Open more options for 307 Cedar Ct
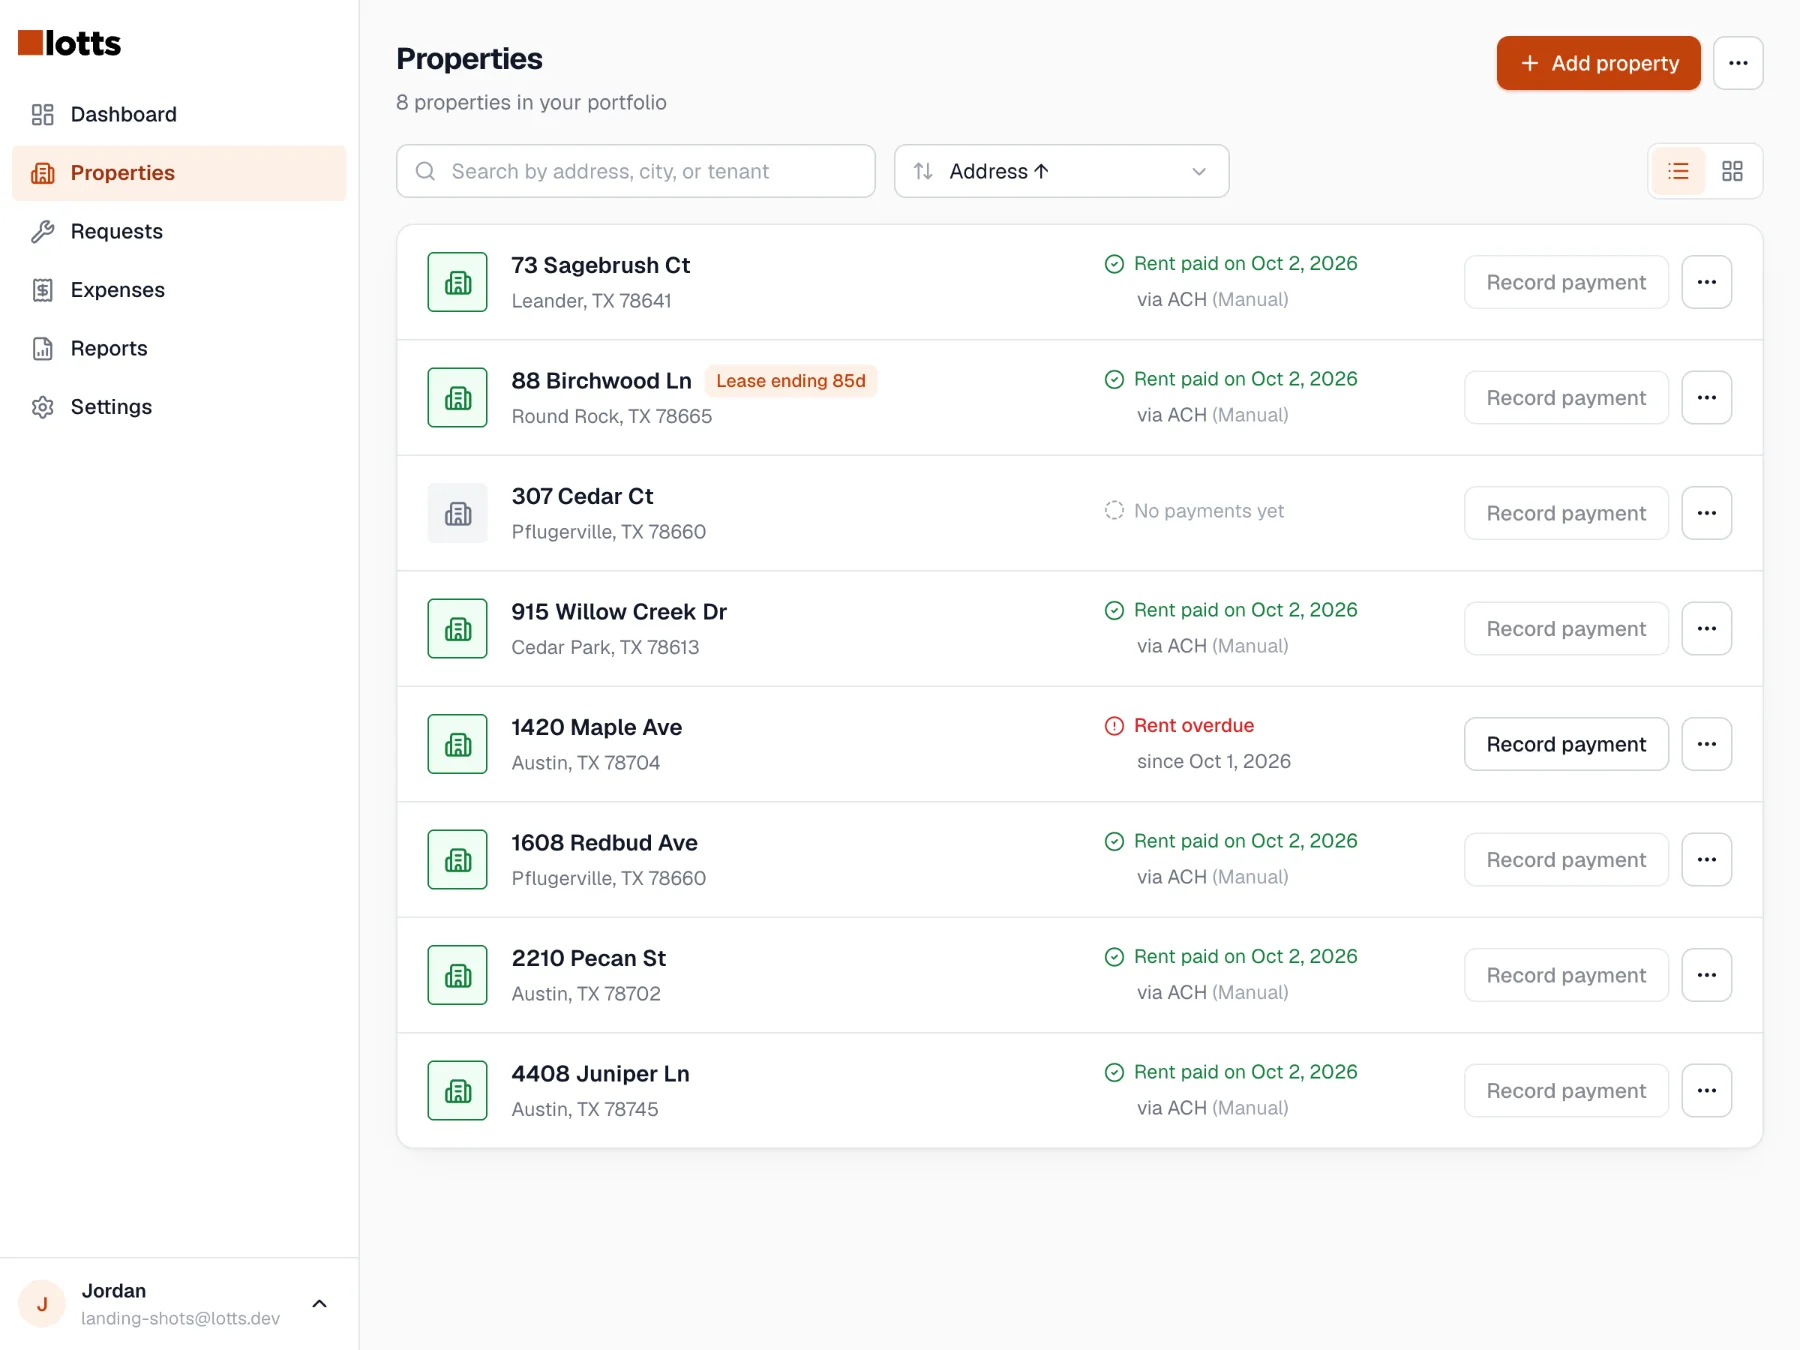 click(x=1706, y=513)
